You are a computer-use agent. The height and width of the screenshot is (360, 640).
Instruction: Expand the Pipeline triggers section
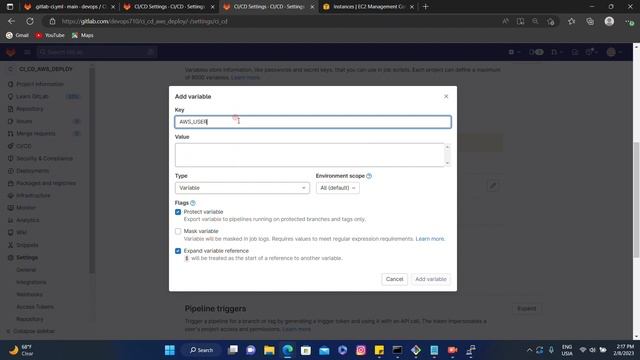(x=527, y=309)
